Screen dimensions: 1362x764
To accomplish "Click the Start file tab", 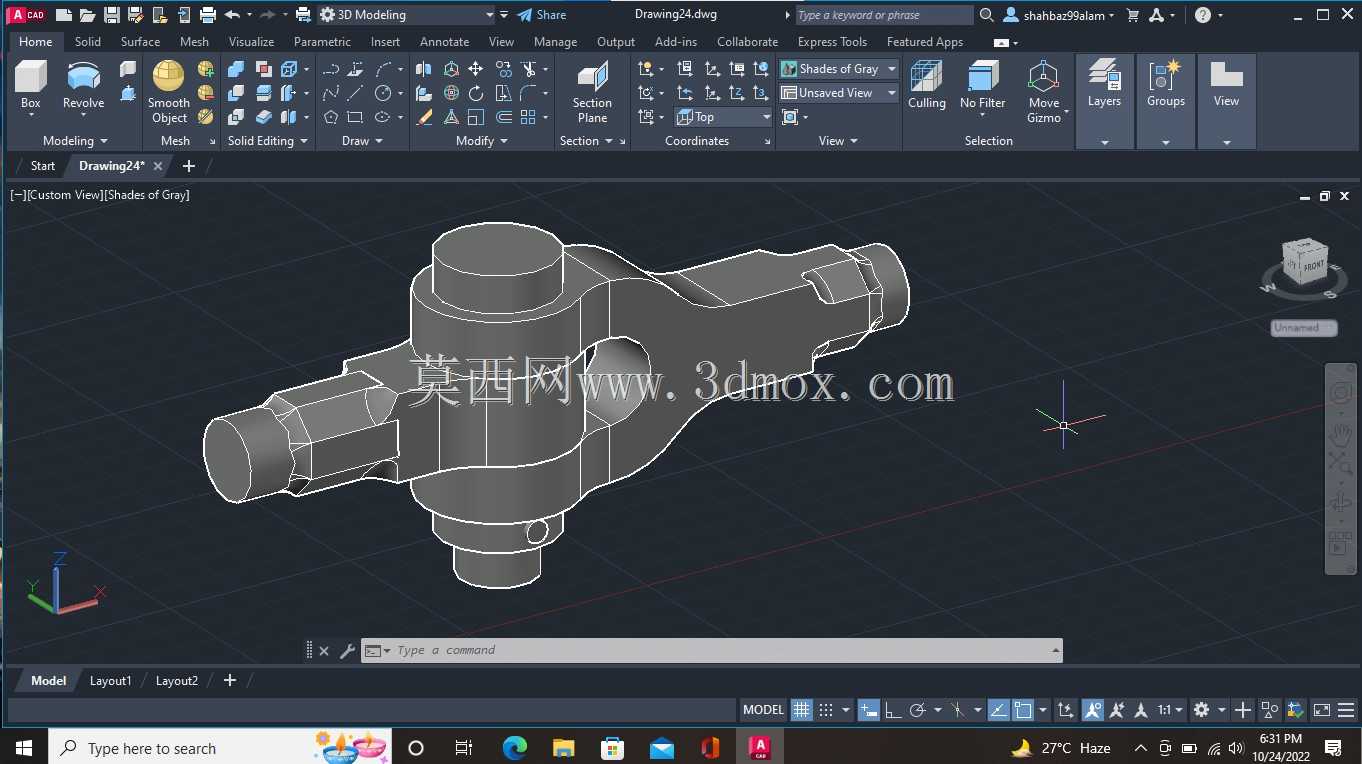I will 42,166.
